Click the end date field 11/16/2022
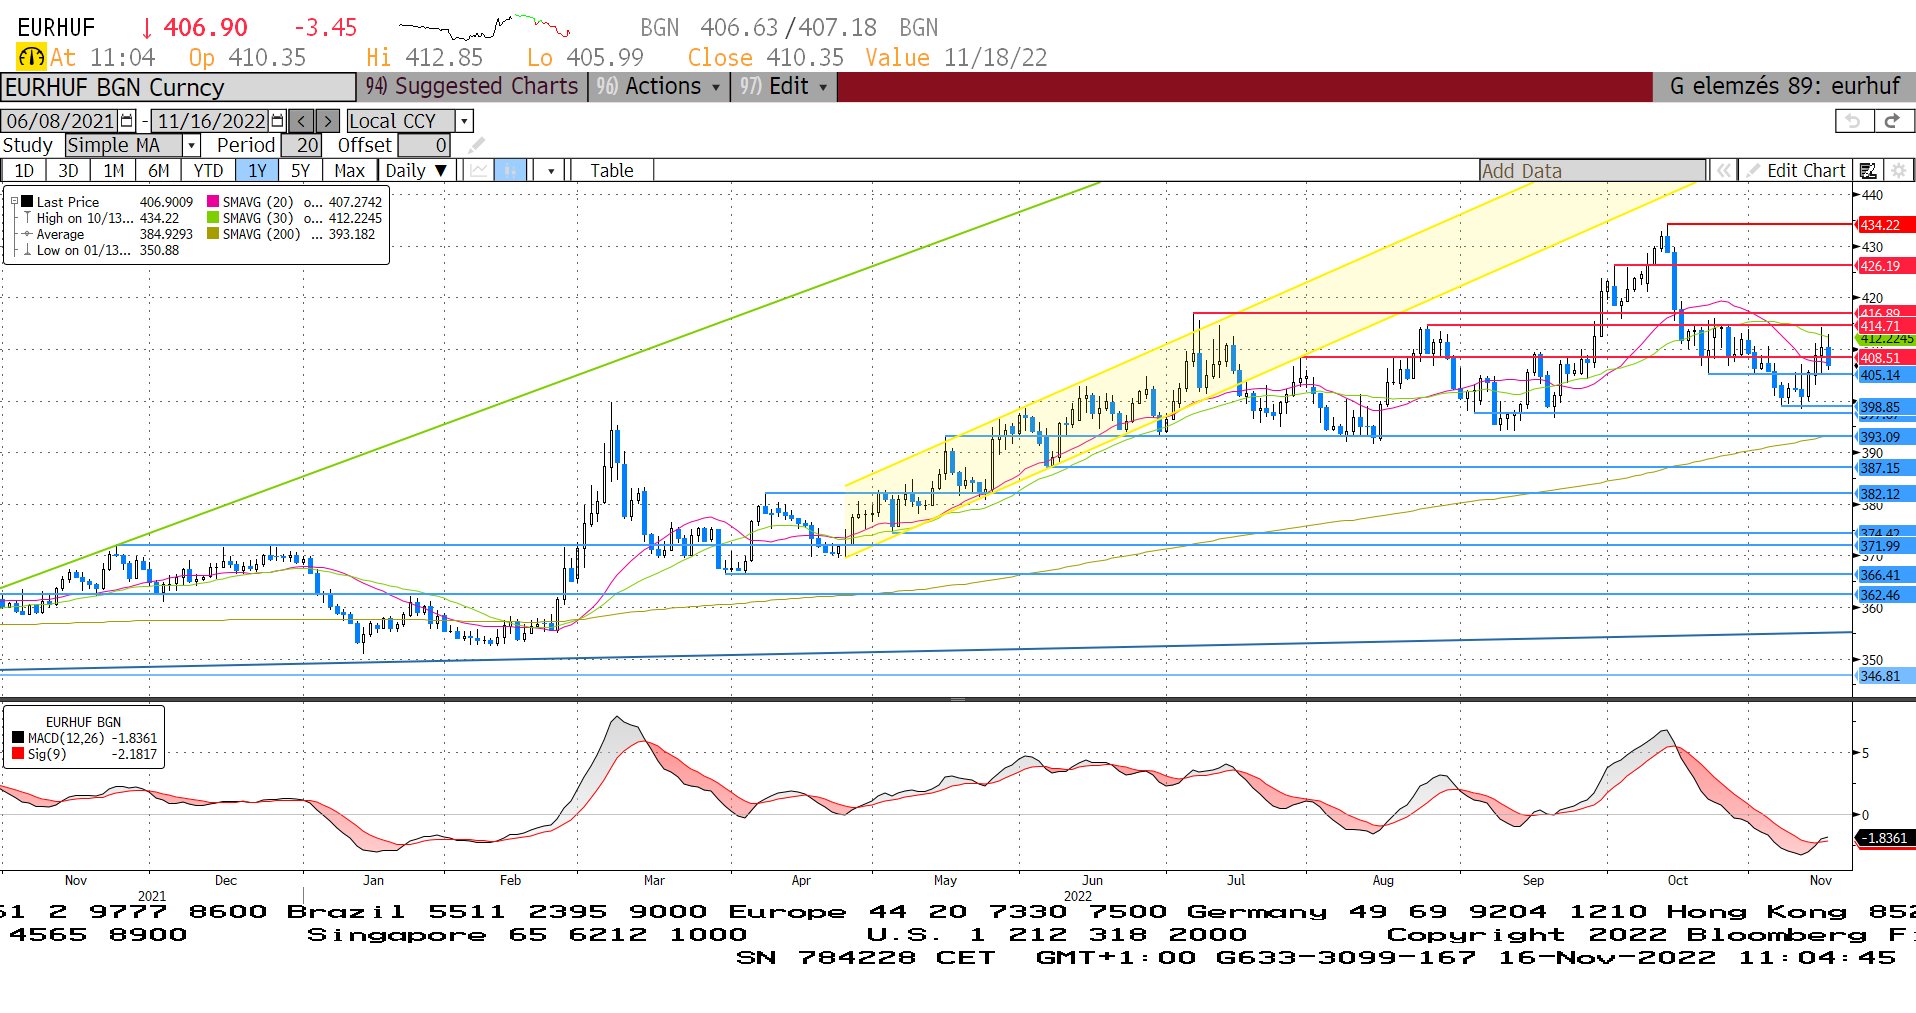The height and width of the screenshot is (1013, 1916). pyautogui.click(x=212, y=121)
